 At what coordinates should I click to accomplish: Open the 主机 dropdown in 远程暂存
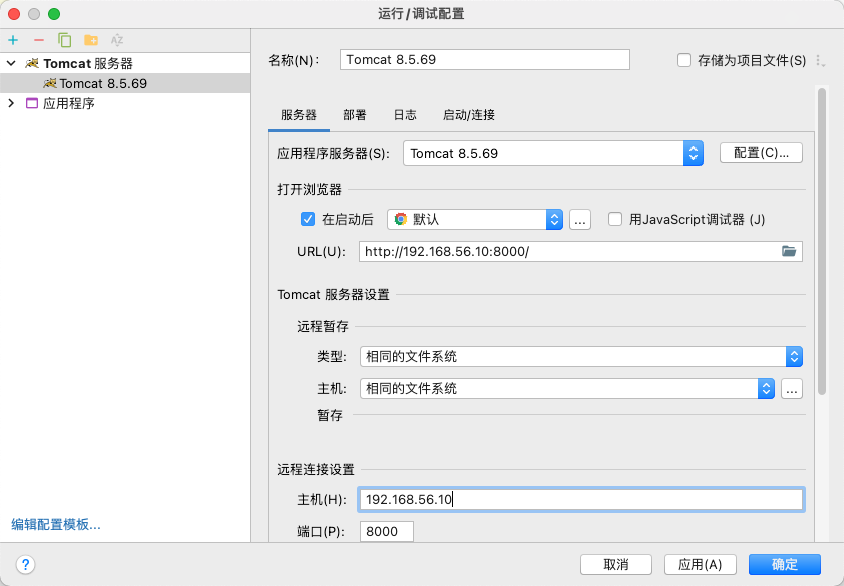pyautogui.click(x=567, y=389)
